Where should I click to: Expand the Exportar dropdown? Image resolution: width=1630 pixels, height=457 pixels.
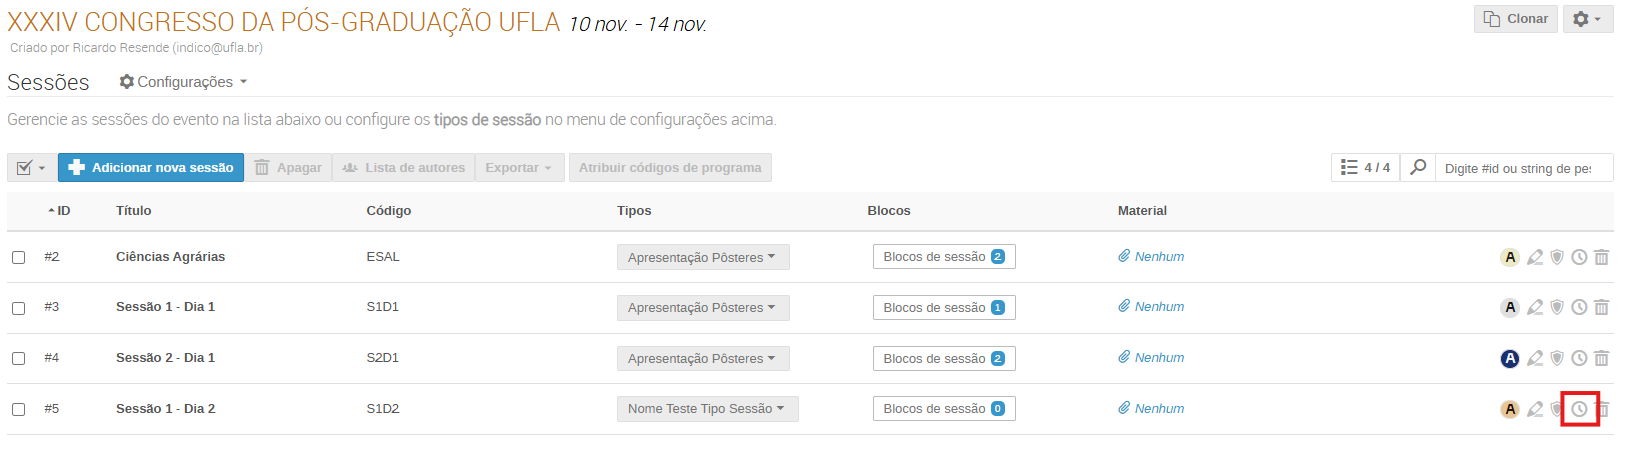click(x=519, y=168)
